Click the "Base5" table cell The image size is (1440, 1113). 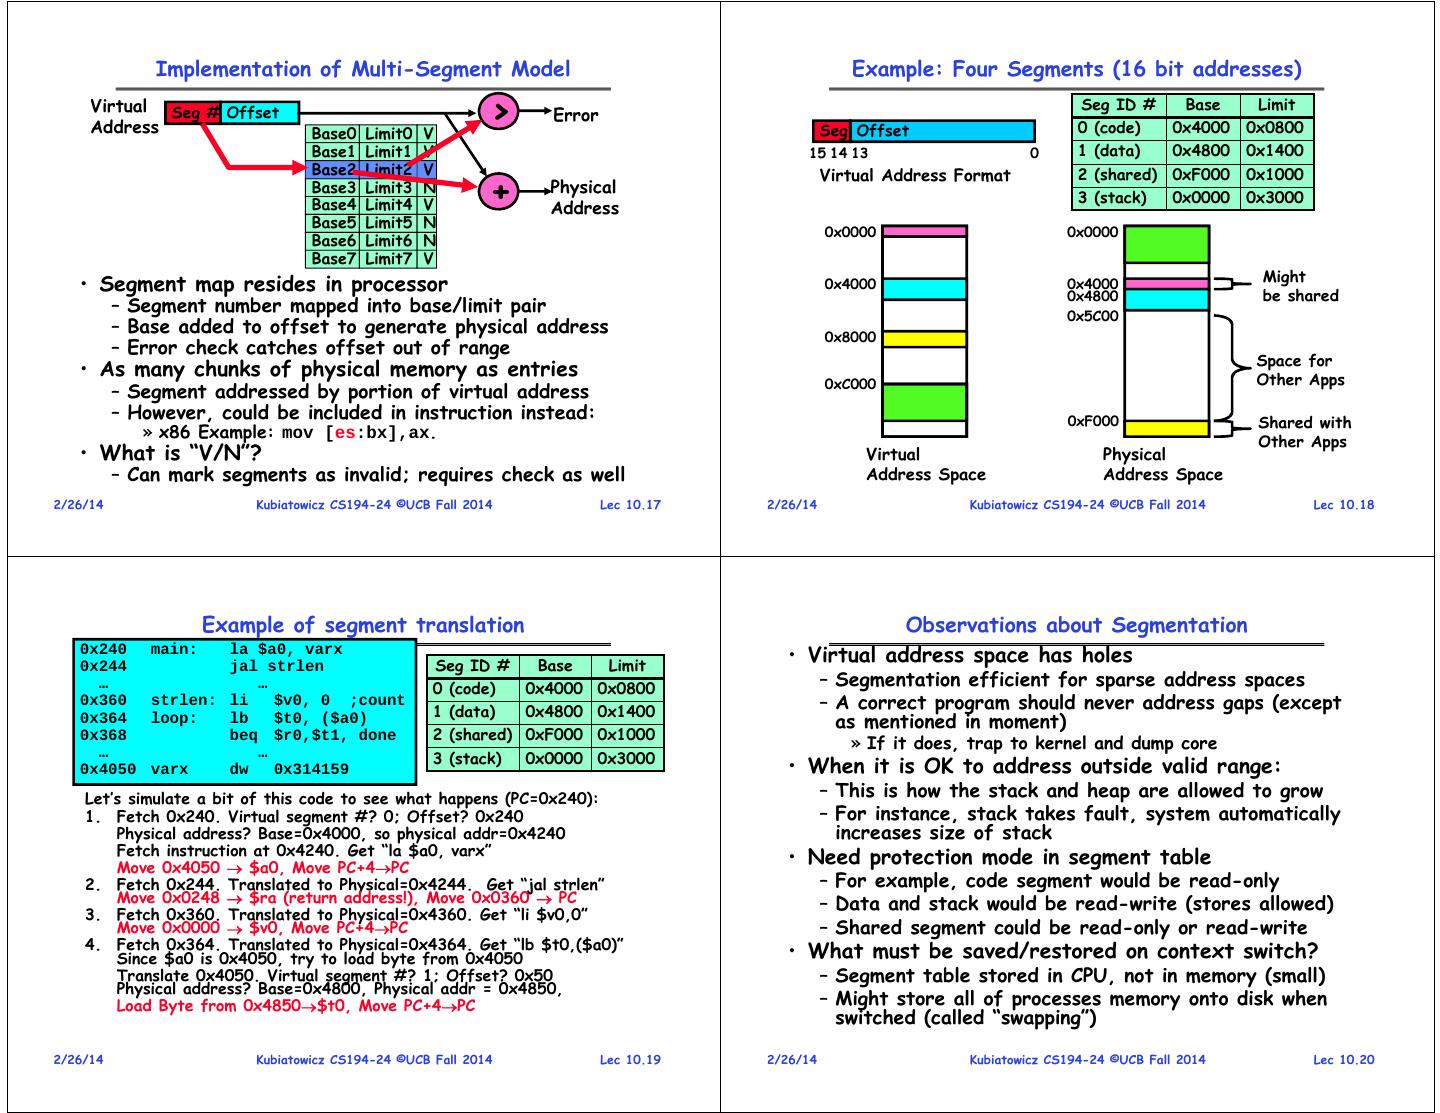pos(333,223)
